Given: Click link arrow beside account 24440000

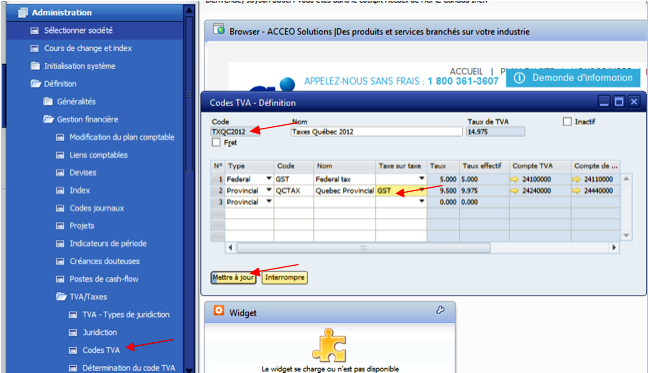Looking at the screenshot, I should 577,191.
